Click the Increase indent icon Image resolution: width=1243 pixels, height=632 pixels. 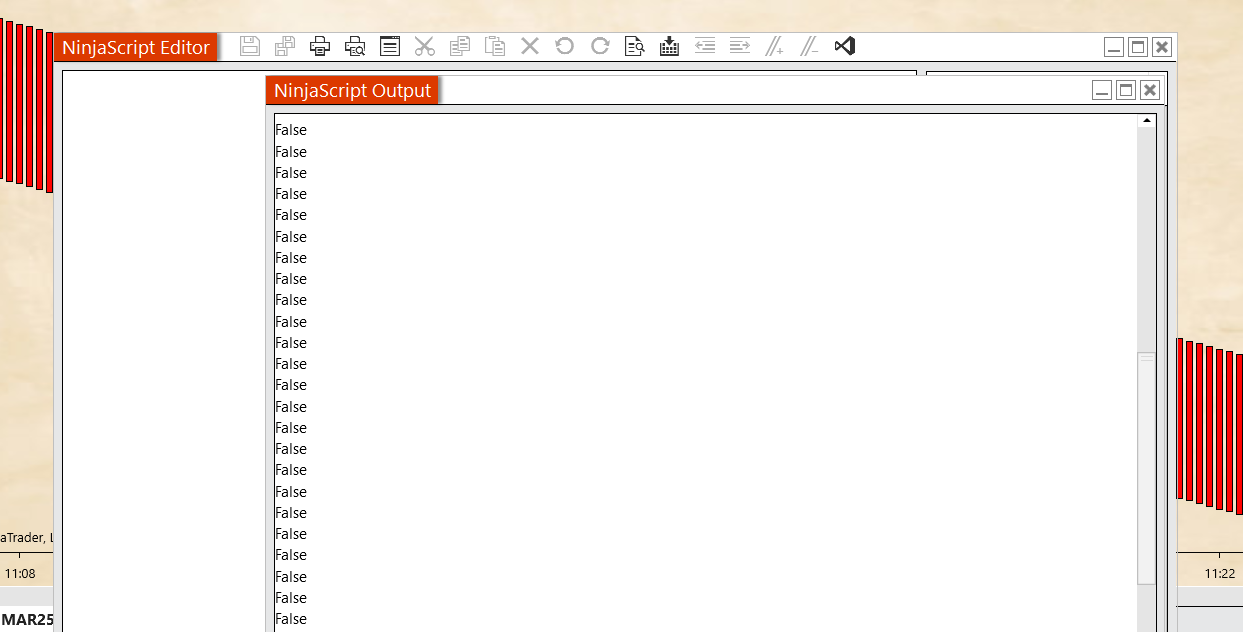tap(740, 46)
